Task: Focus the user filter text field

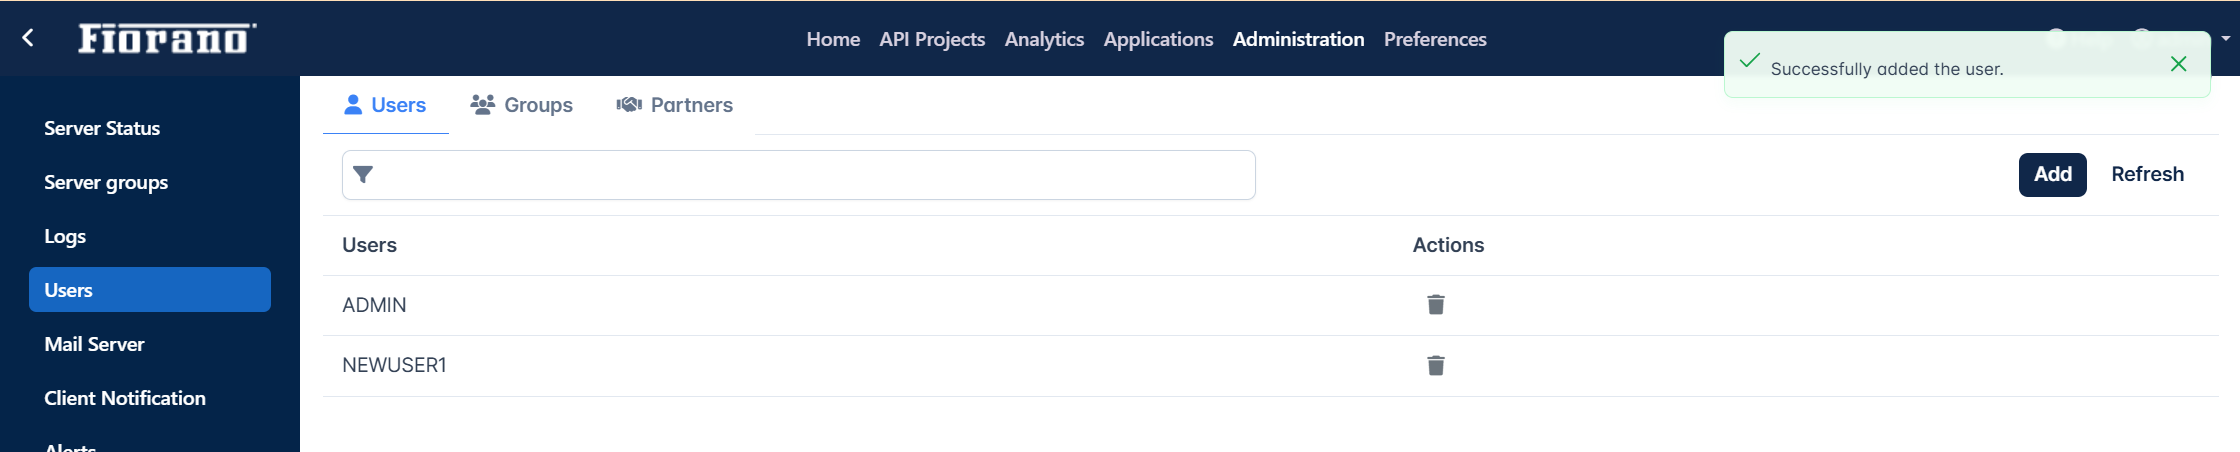Action: click(799, 175)
